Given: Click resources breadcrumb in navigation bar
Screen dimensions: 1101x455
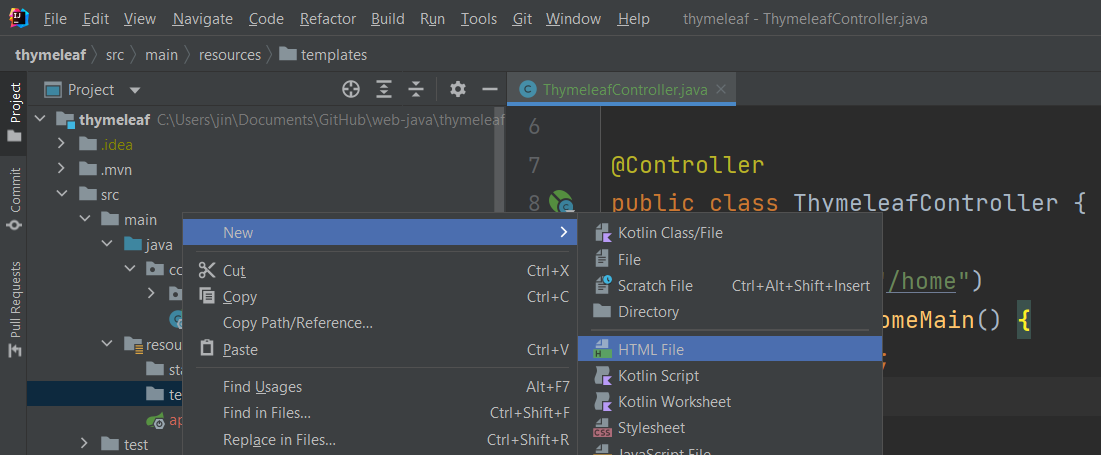Looking at the screenshot, I should point(230,54).
